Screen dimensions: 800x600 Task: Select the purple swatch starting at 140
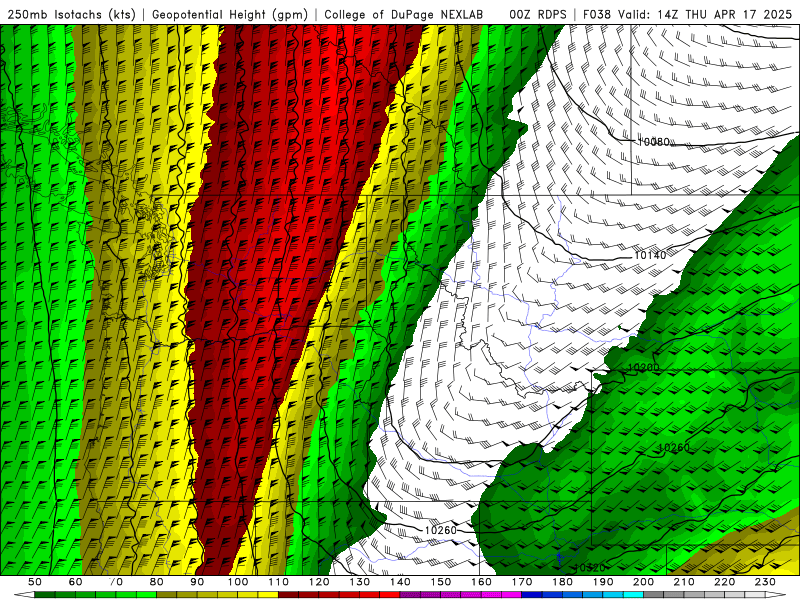pos(410,595)
